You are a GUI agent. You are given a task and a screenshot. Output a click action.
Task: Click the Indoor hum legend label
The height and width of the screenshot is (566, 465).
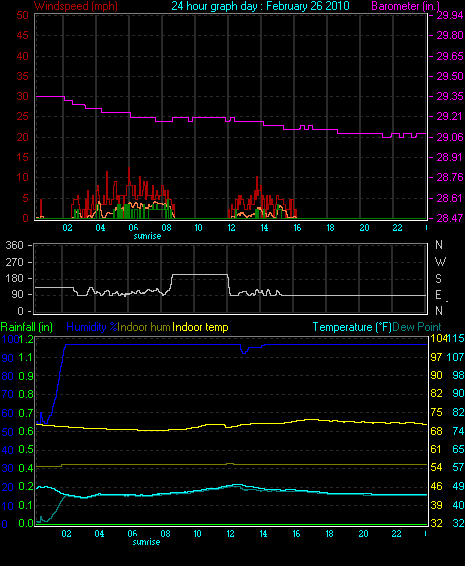click(x=144, y=327)
